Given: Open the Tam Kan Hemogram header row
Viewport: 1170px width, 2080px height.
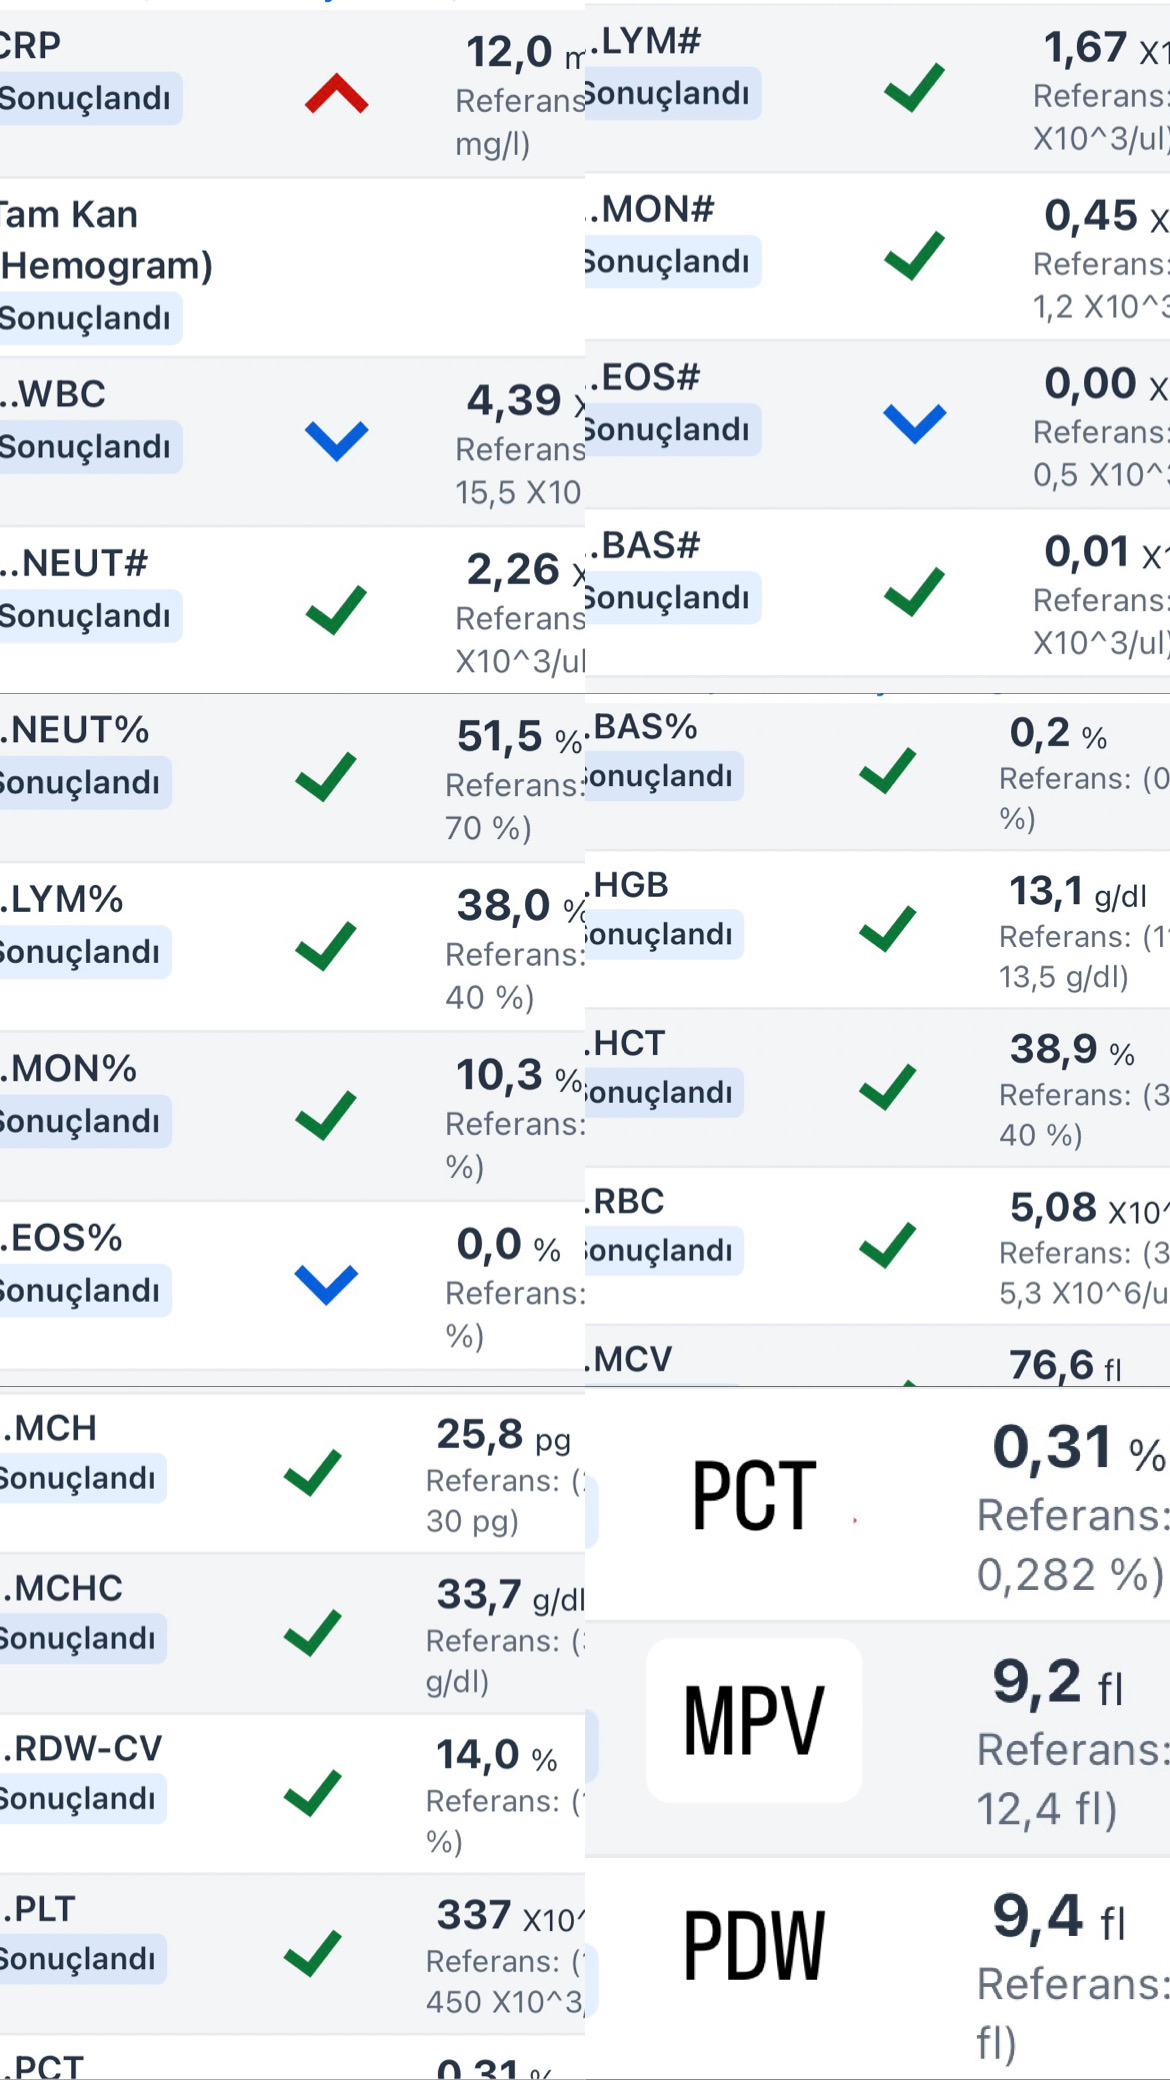Looking at the screenshot, I should (292, 268).
